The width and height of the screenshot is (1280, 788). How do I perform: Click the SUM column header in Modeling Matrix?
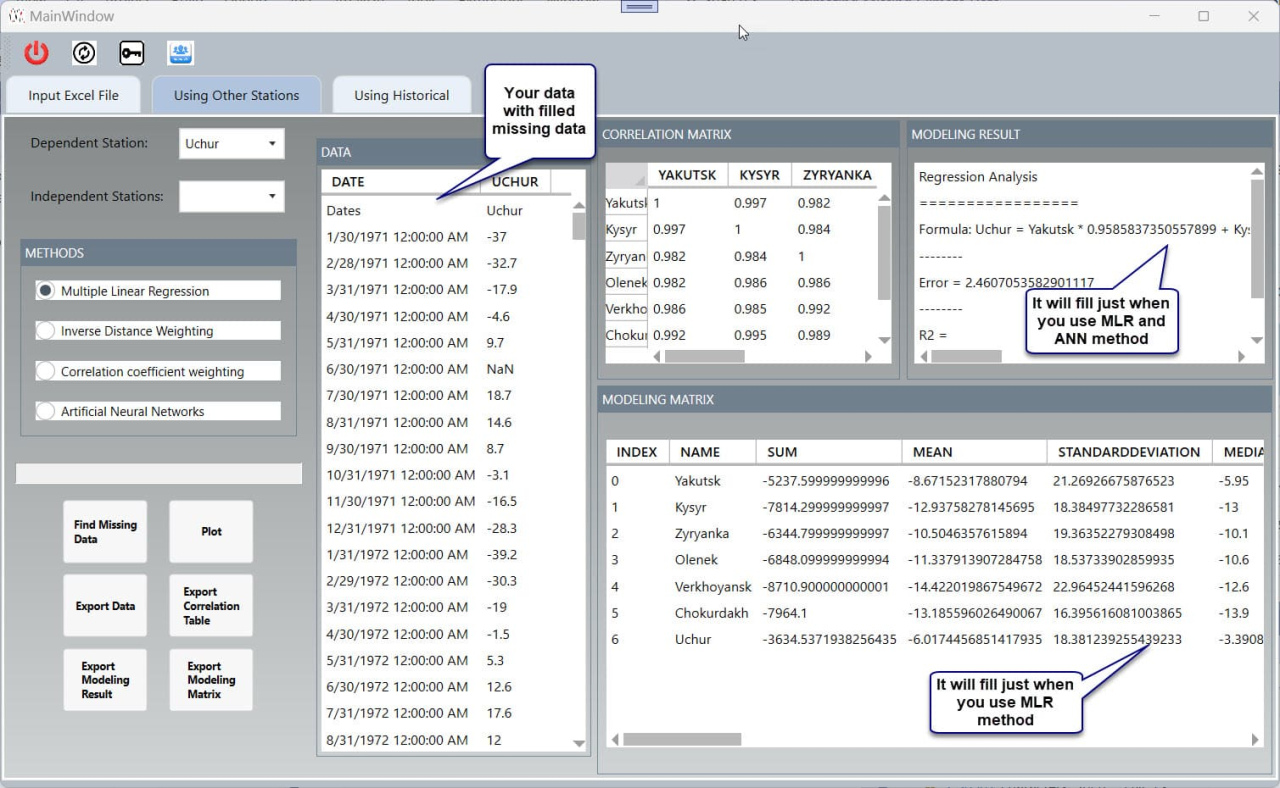828,452
